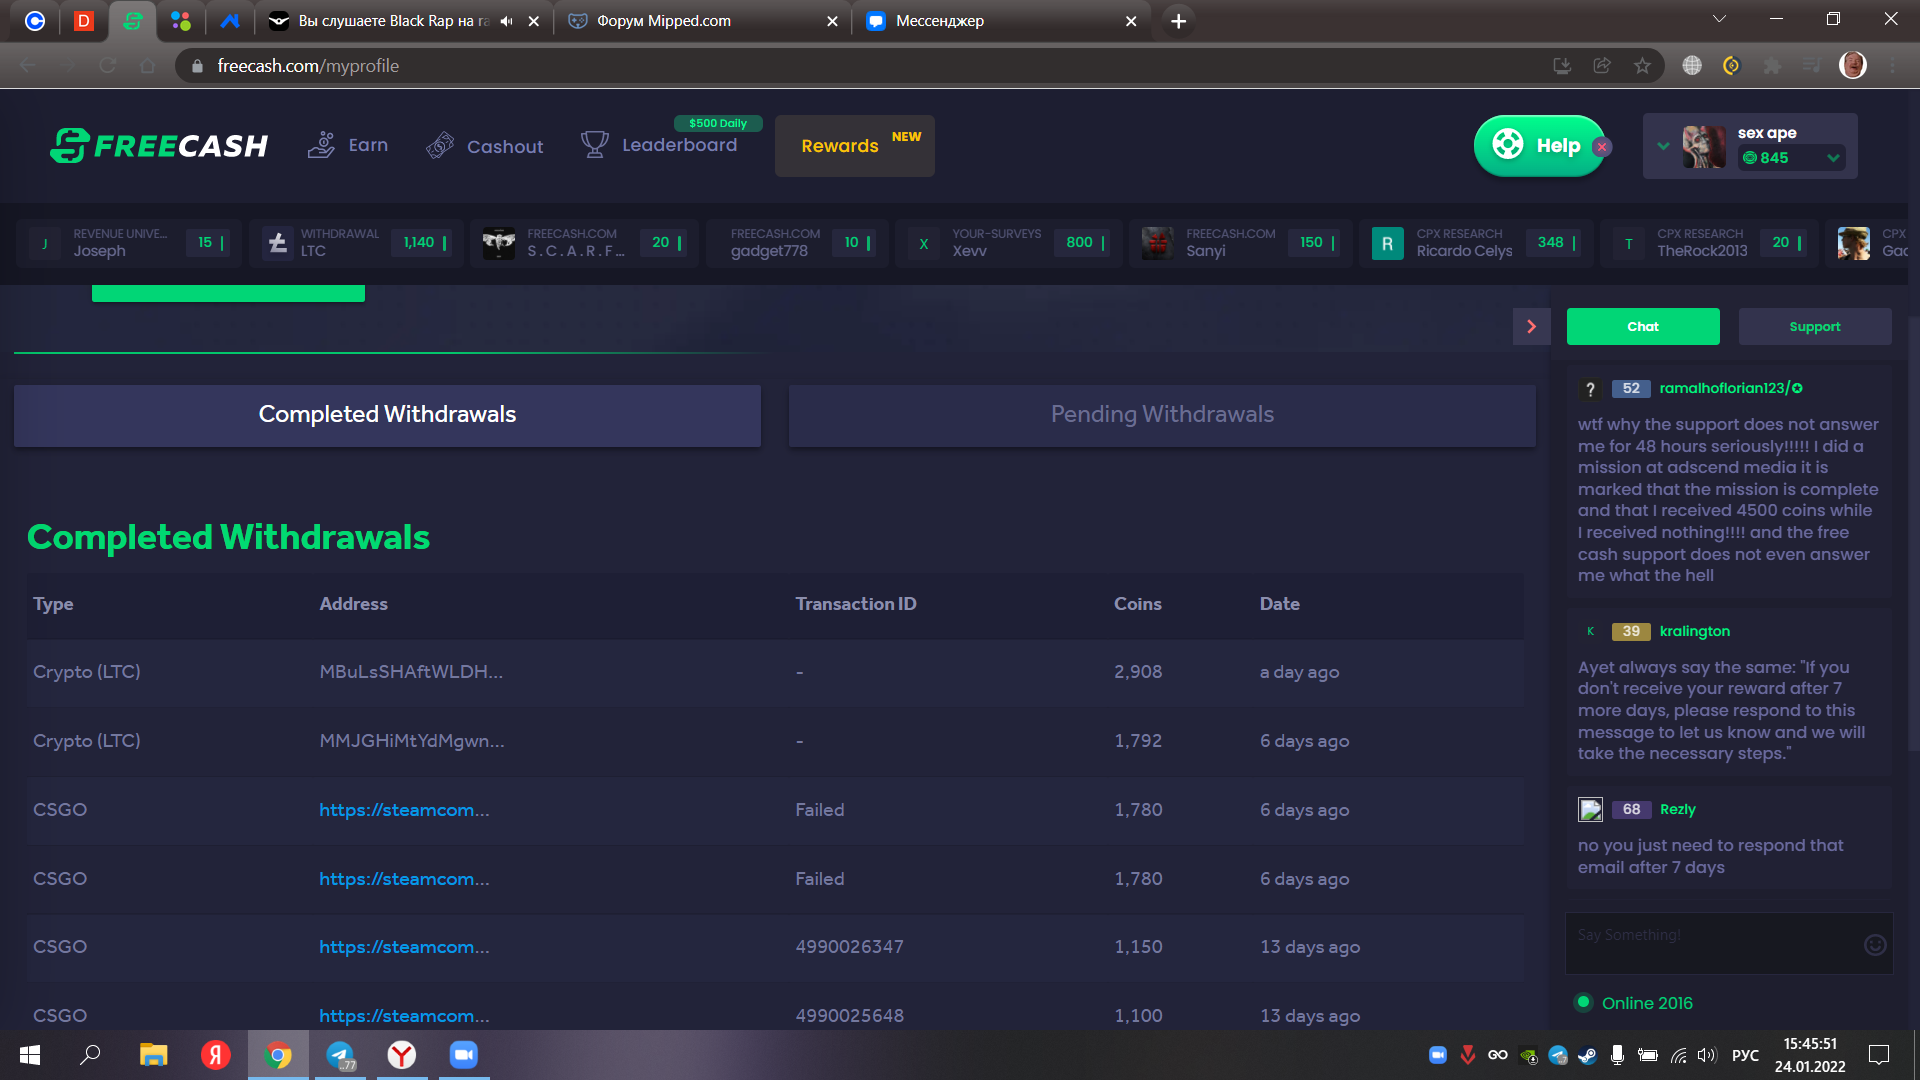Open the Leaderboard page
This screenshot has width=1920, height=1080.
pos(660,145)
